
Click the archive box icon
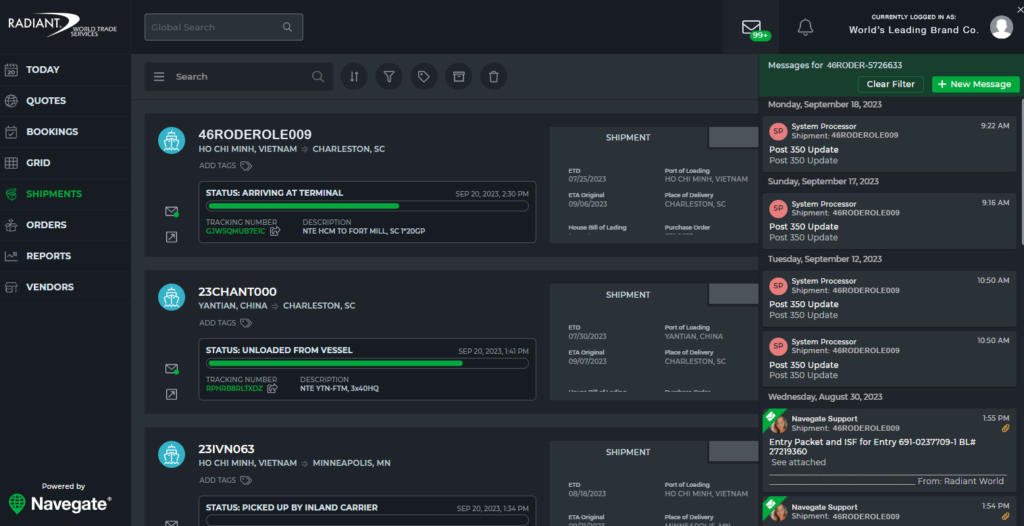tap(459, 76)
